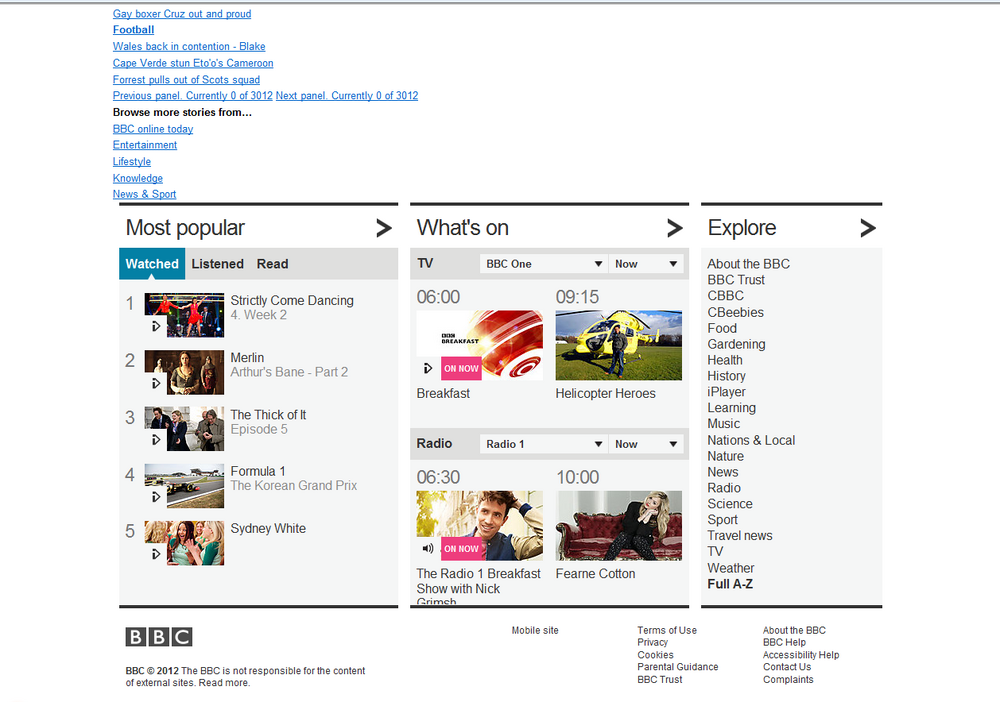
Task: Open the BBC One channel dropdown
Action: click(543, 264)
